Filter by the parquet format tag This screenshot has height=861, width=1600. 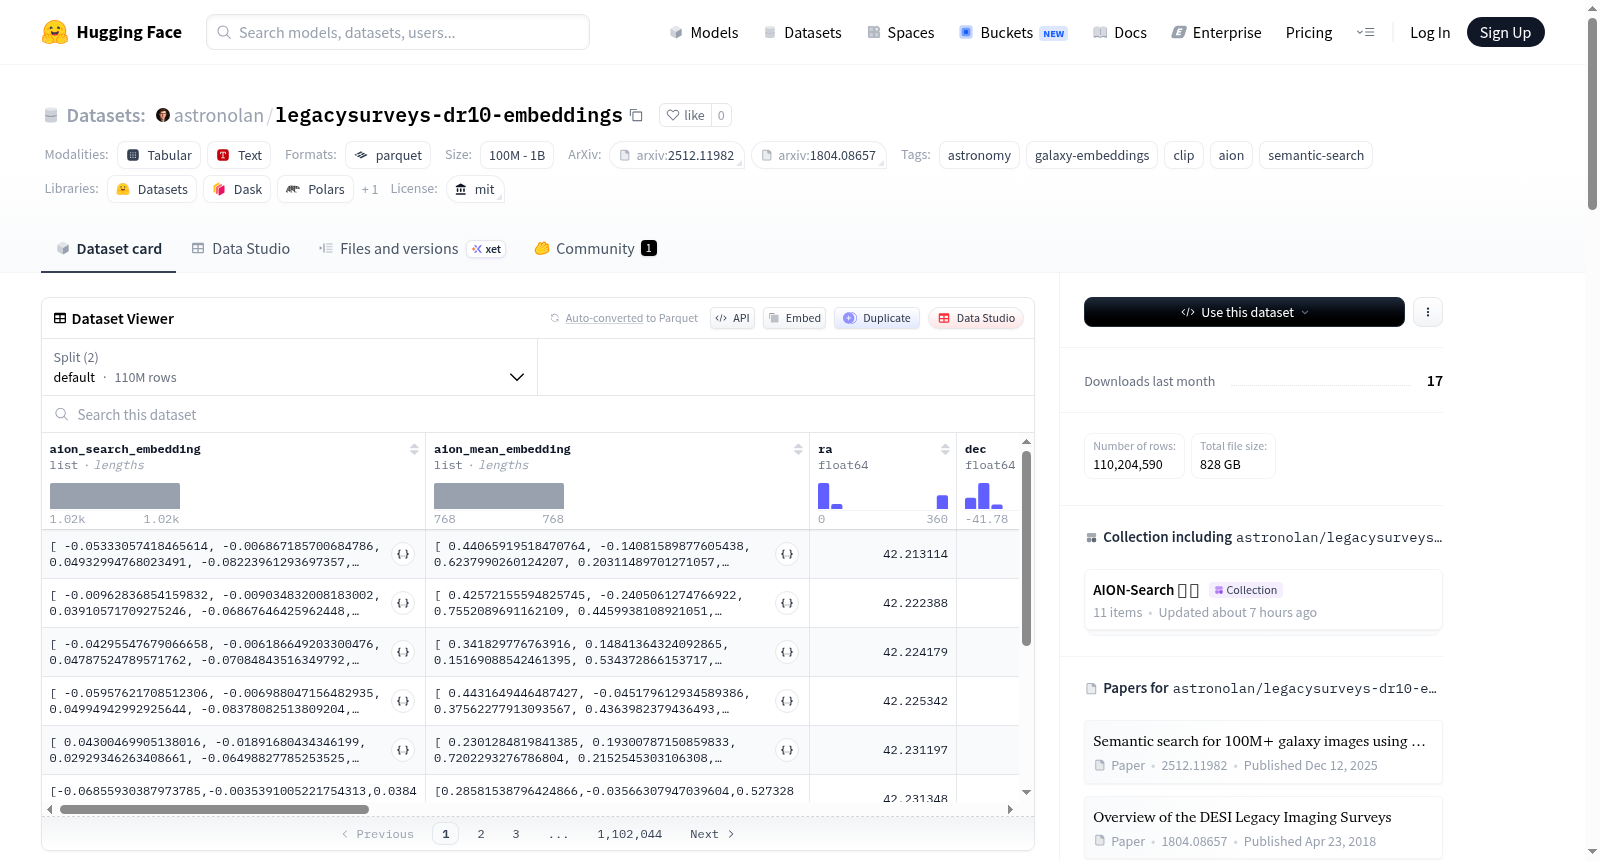(x=388, y=155)
